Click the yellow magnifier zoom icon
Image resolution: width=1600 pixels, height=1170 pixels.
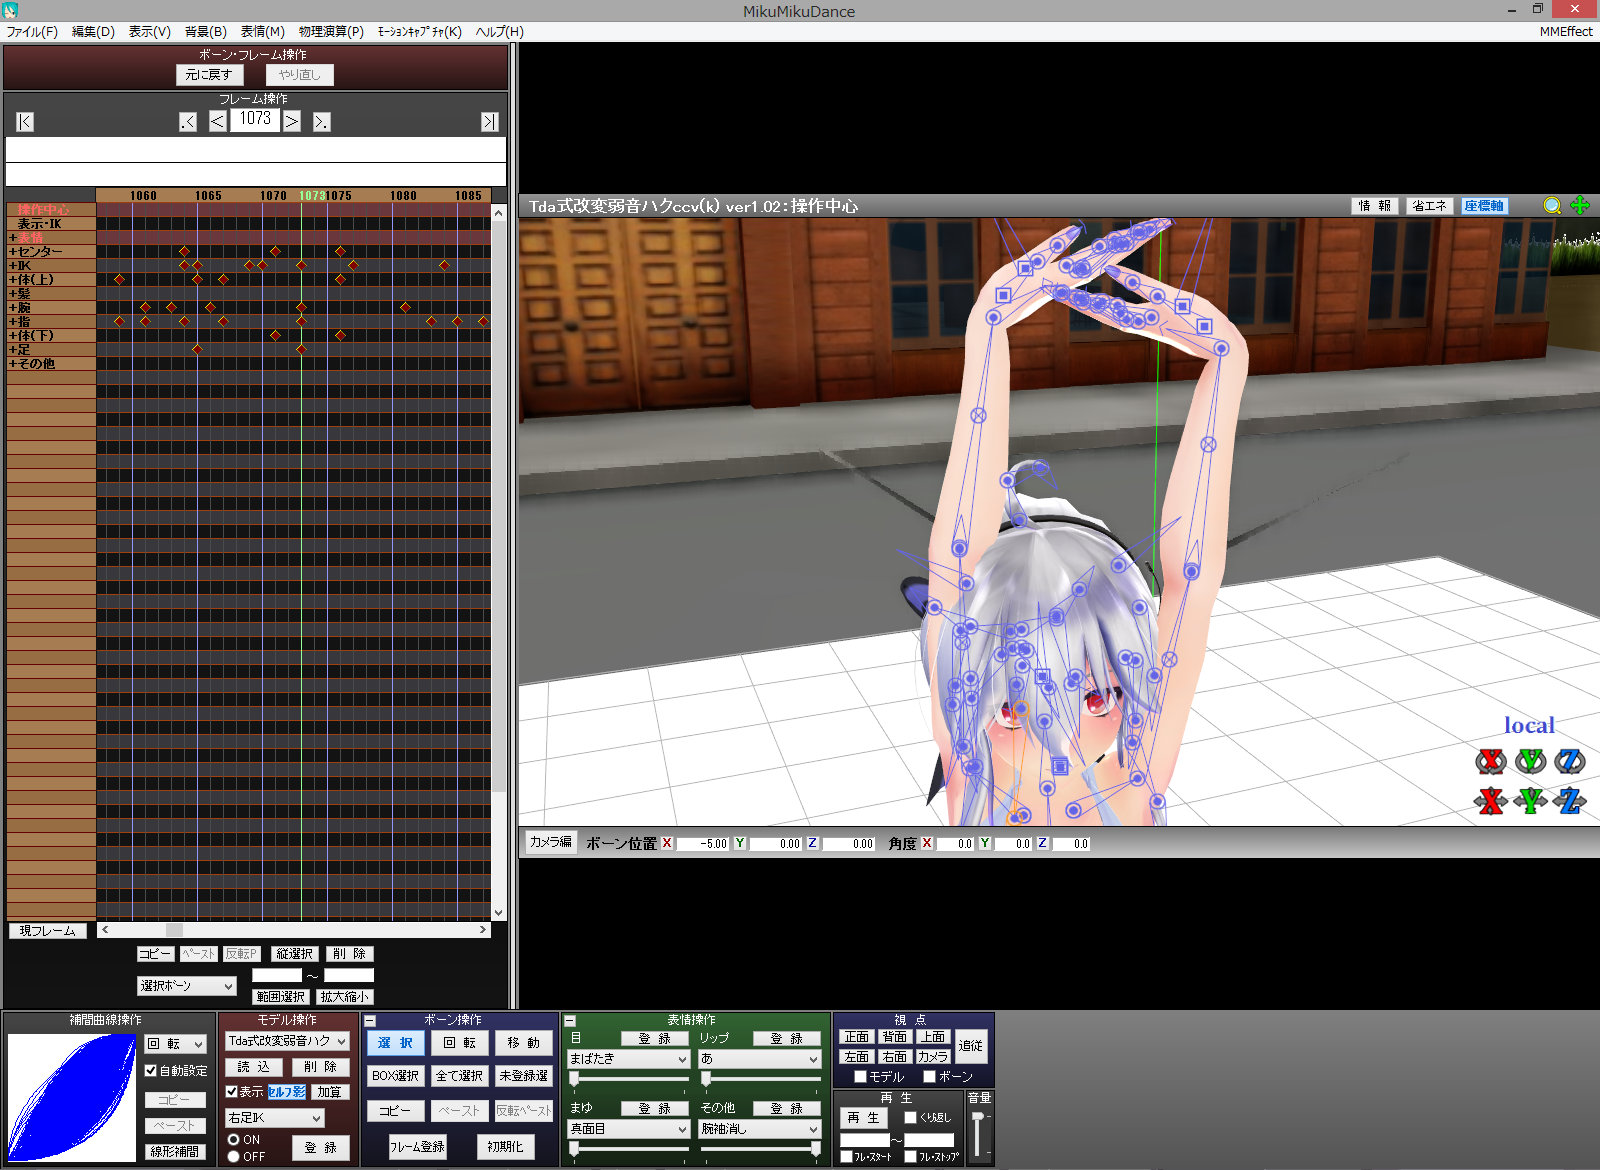coord(1552,205)
